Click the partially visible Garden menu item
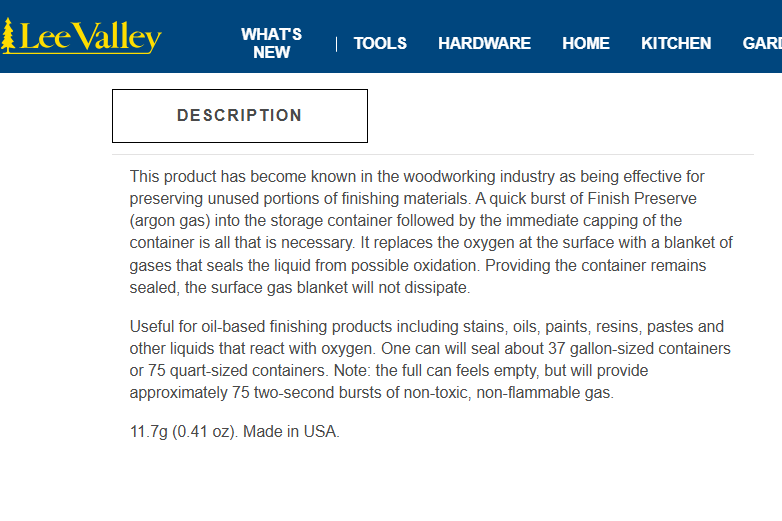 tap(762, 43)
